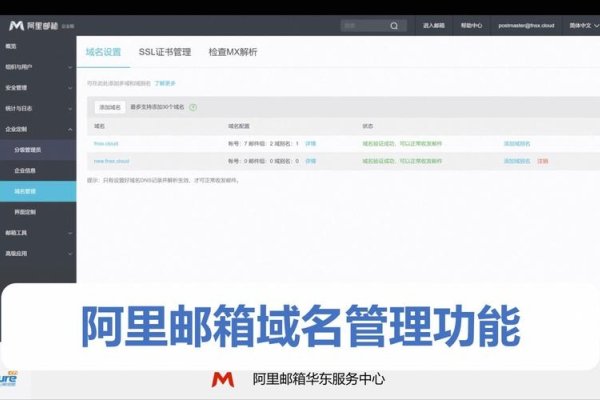Image resolution: width=600 pixels, height=400 pixels.
Task: Open 分级管理员 in the sidebar
Action: (x=38, y=150)
